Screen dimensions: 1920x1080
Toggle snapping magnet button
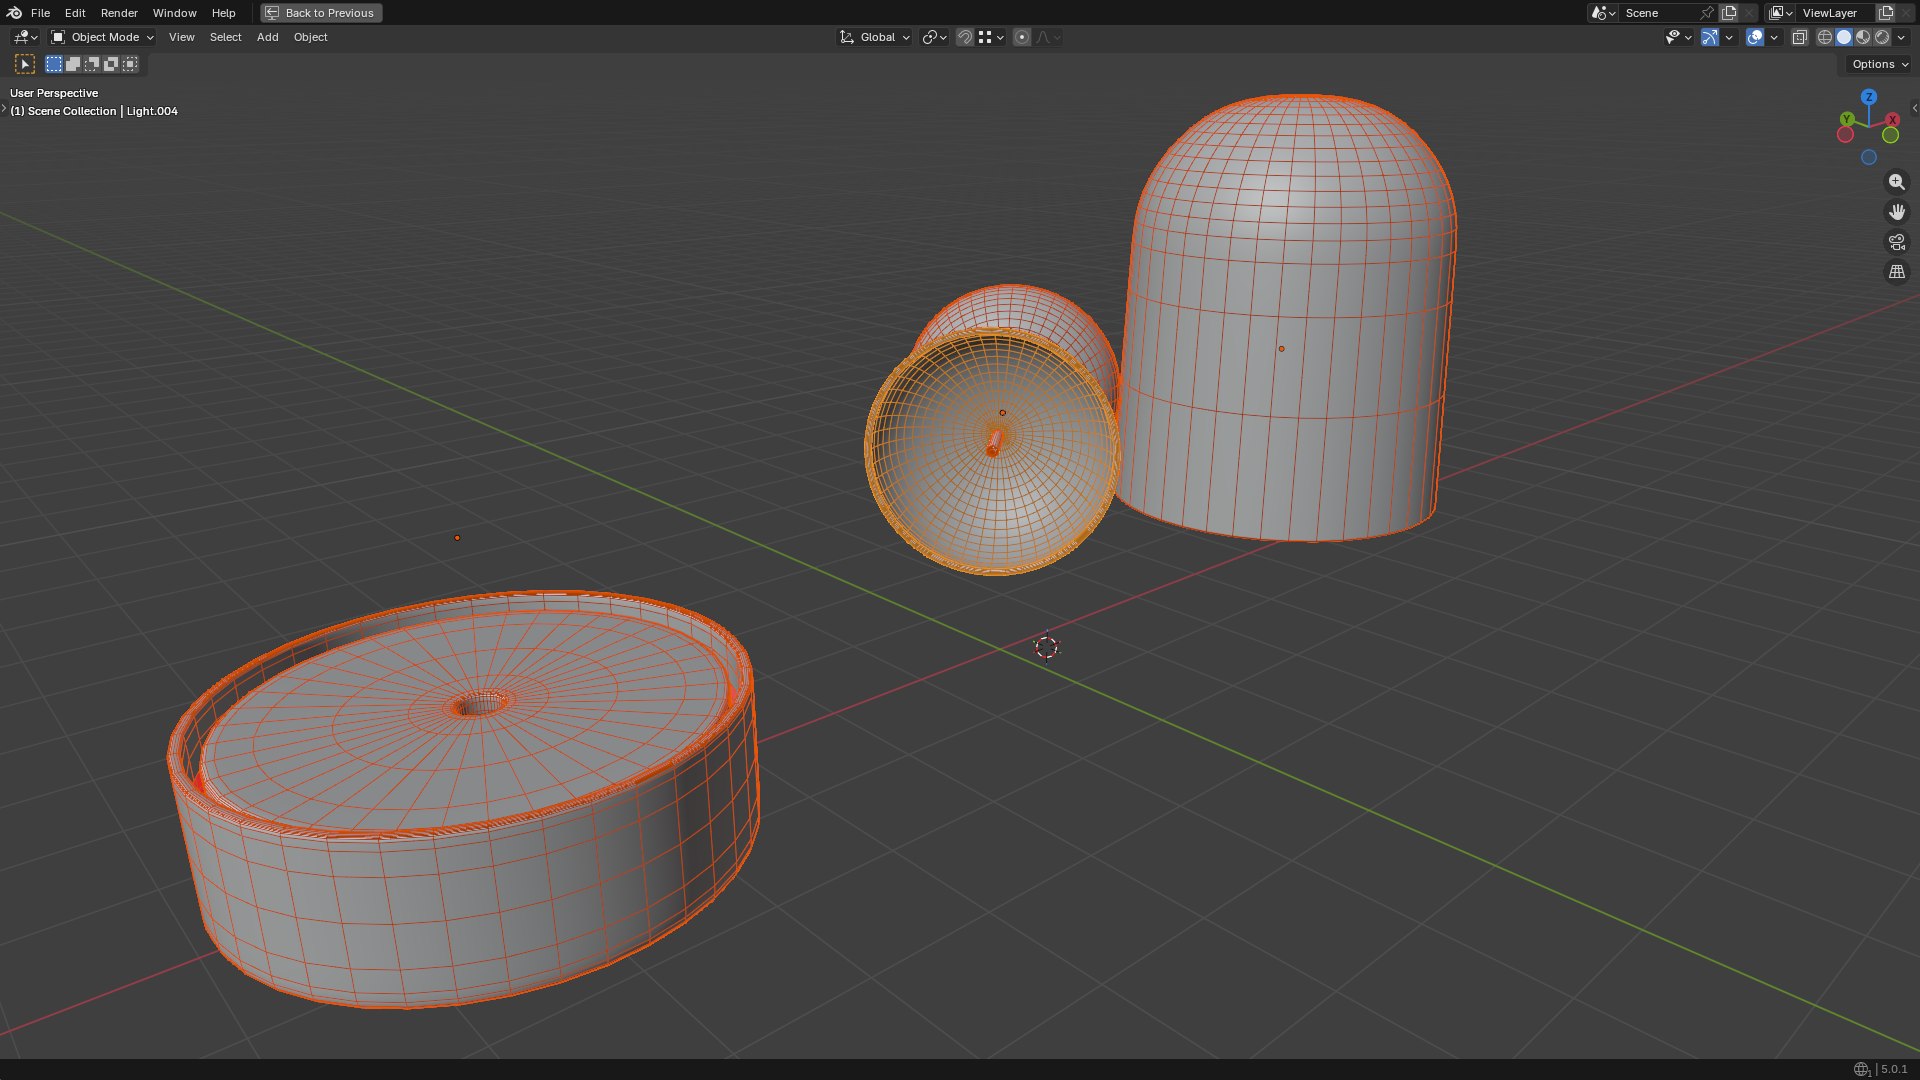[x=965, y=37]
